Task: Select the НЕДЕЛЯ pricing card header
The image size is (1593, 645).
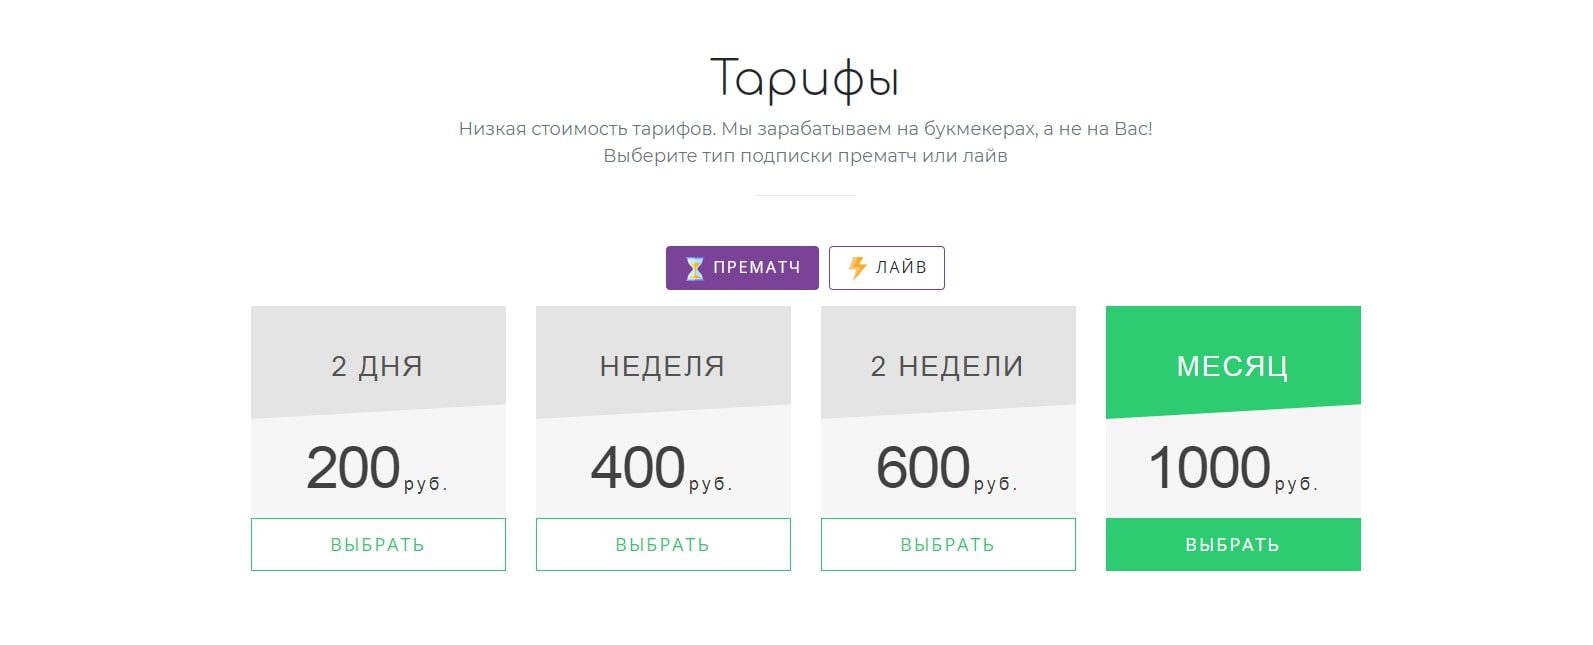Action: pos(663,365)
